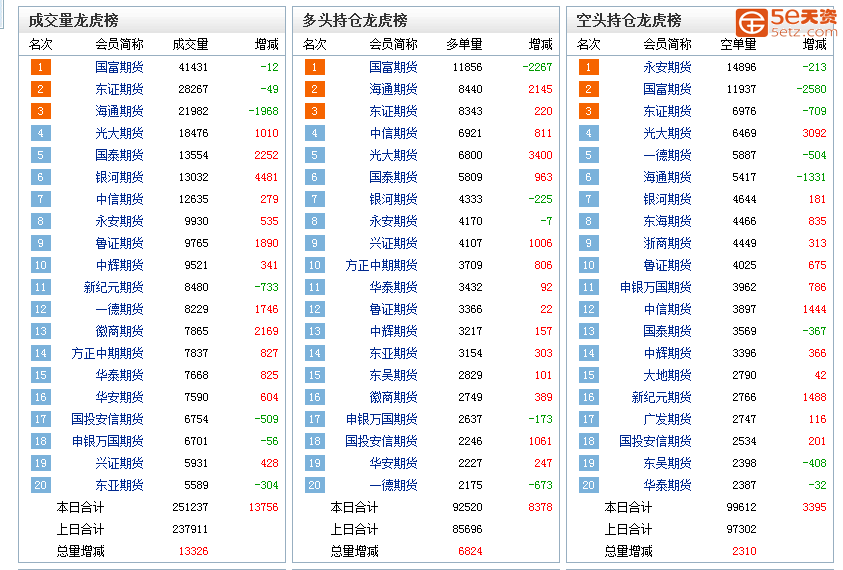Click the 多单量 column header
This screenshot has height=570, width=843.
[464, 44]
